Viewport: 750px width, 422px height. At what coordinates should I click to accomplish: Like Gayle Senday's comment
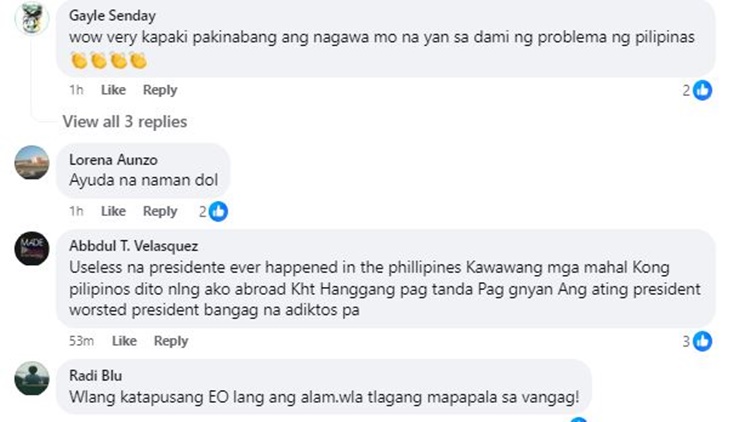[113, 90]
